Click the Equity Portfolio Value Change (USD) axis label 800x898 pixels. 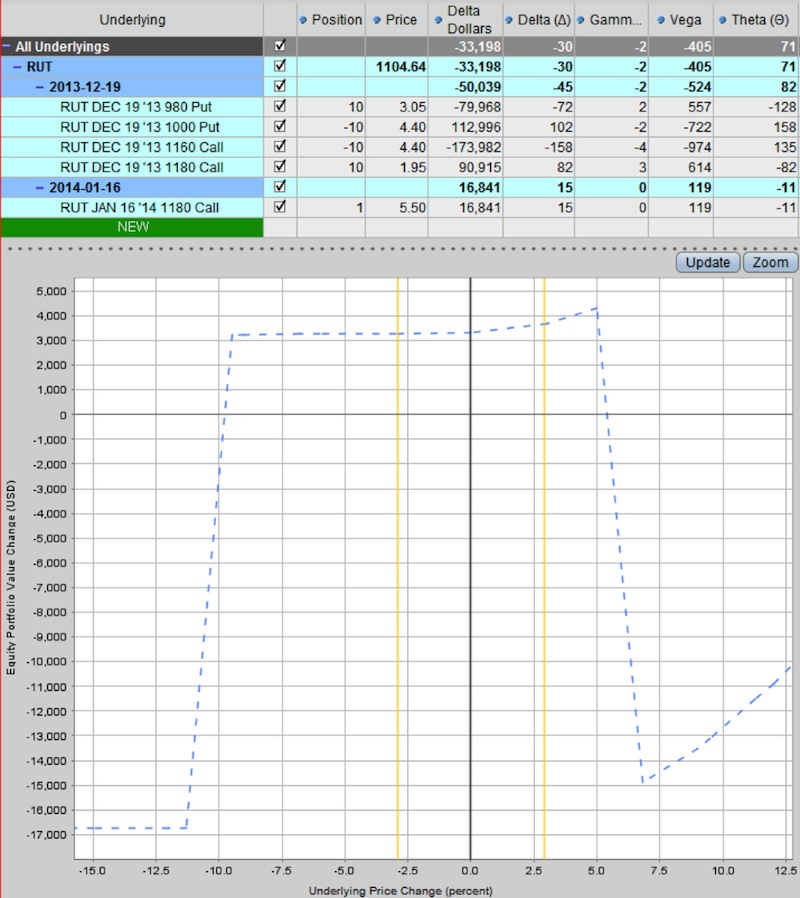click(10, 577)
